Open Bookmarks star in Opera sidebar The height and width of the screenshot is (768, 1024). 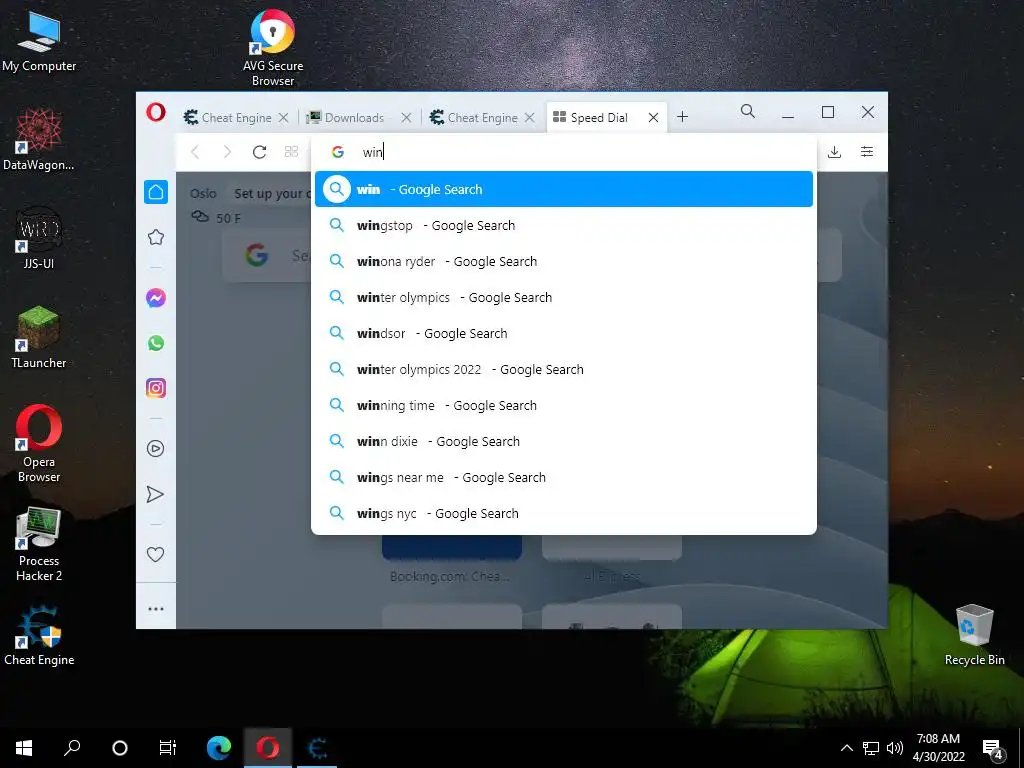tap(155, 237)
